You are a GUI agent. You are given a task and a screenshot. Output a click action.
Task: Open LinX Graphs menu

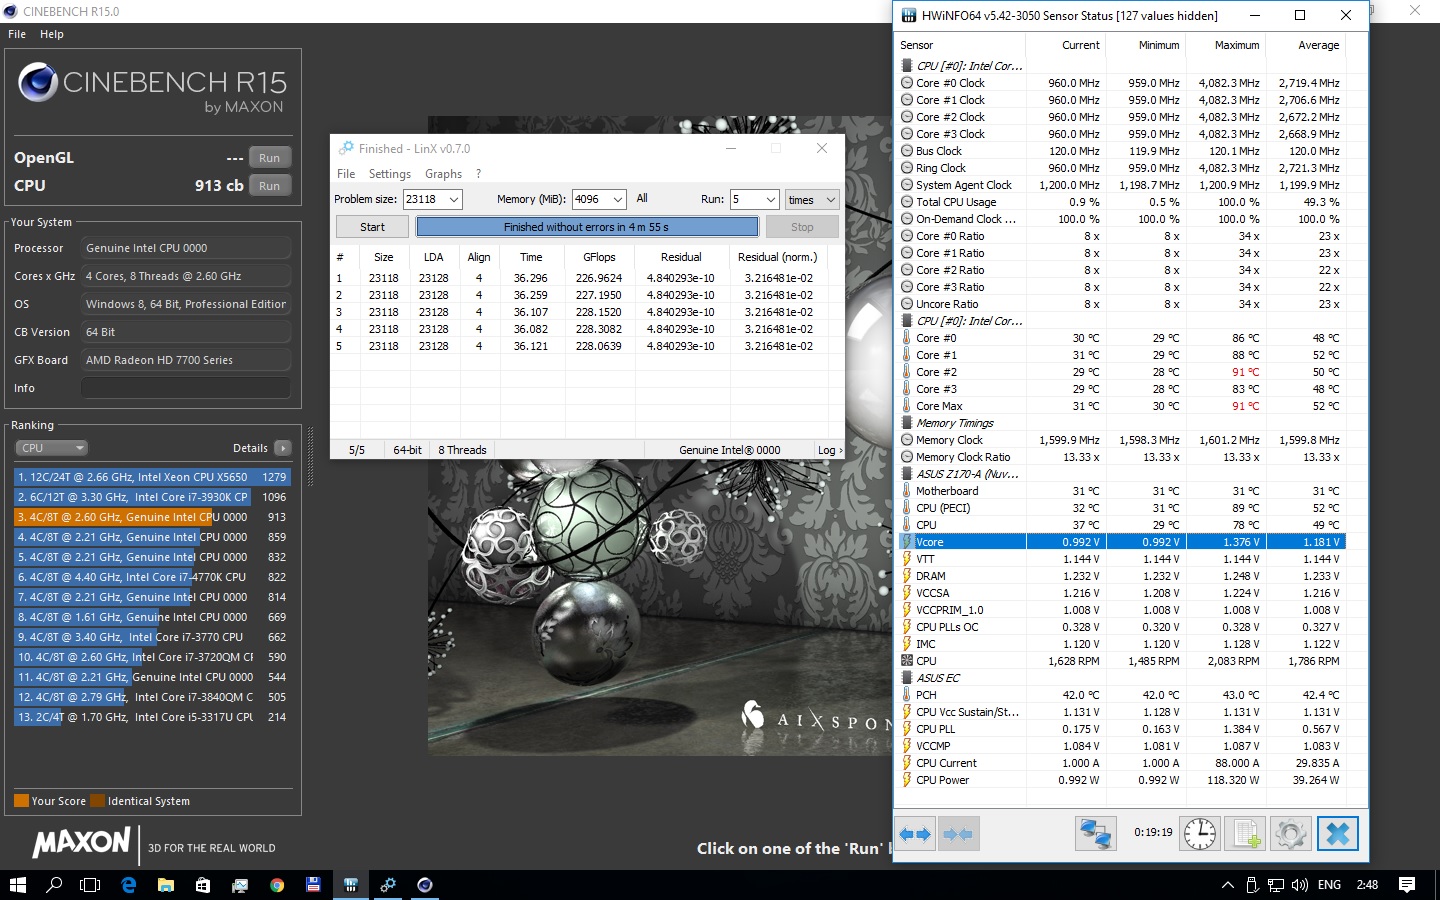443,174
